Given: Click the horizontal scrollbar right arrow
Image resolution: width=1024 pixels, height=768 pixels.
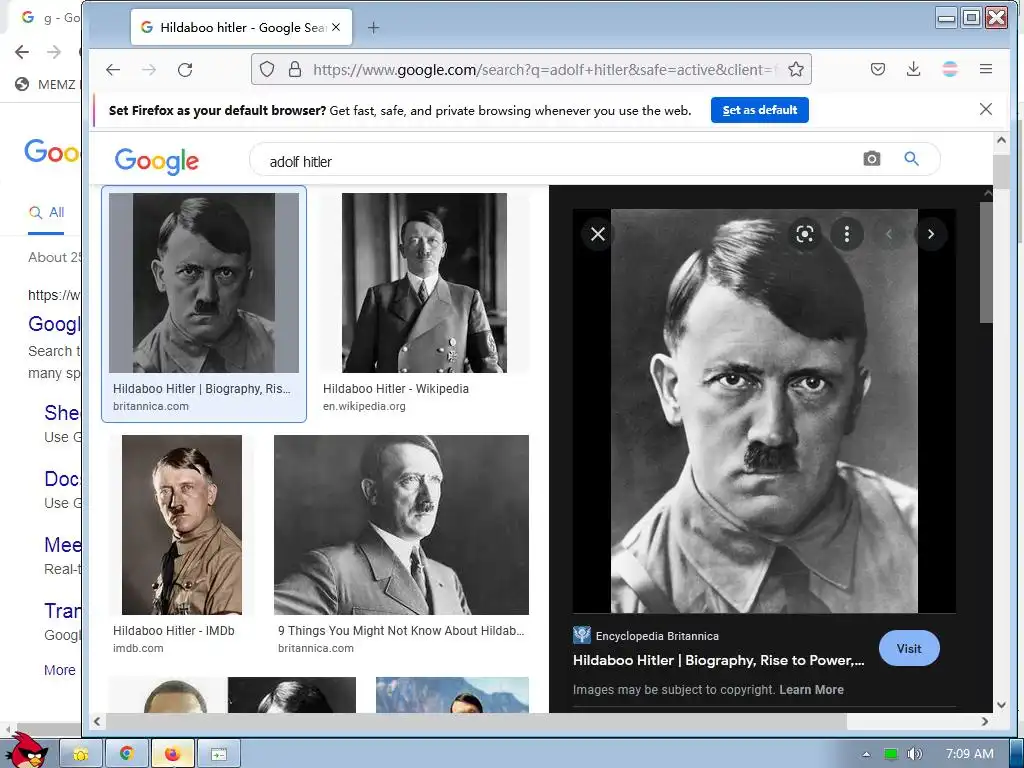Looking at the screenshot, I should point(985,722).
